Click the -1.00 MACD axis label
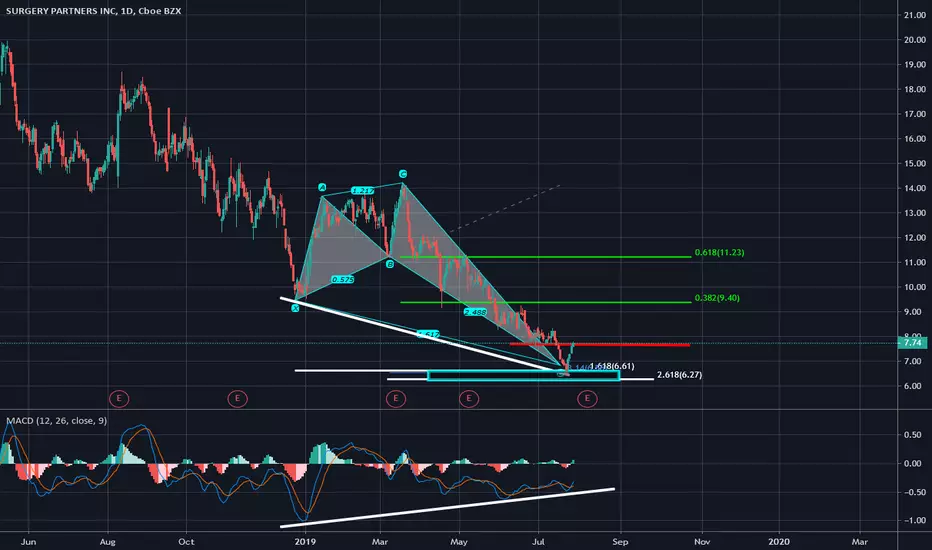 click(x=914, y=520)
